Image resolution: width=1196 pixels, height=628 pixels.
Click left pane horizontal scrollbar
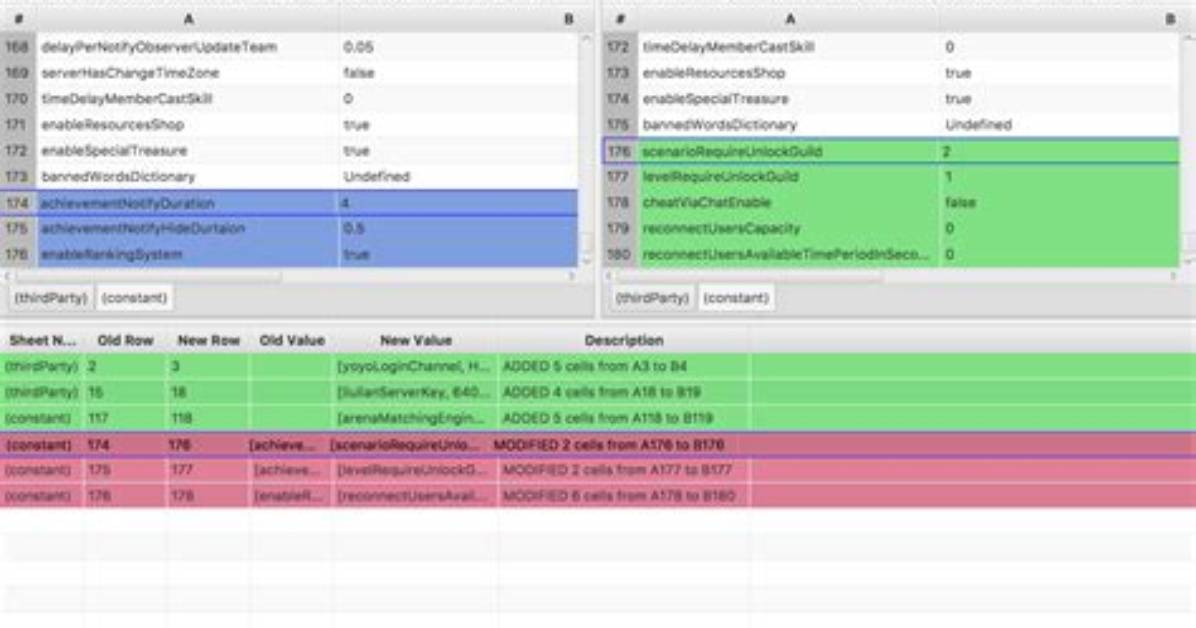pos(149,276)
